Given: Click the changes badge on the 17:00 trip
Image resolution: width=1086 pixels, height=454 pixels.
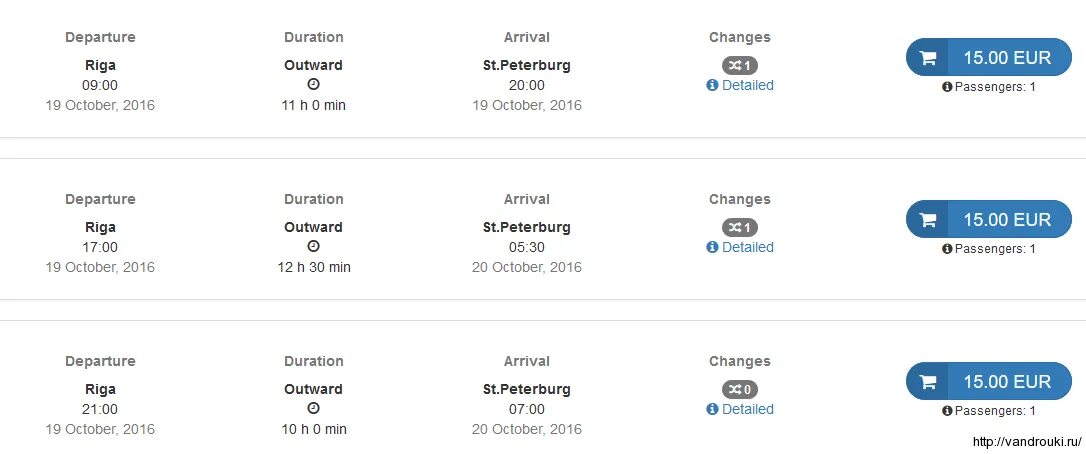Looking at the screenshot, I should [x=740, y=227].
